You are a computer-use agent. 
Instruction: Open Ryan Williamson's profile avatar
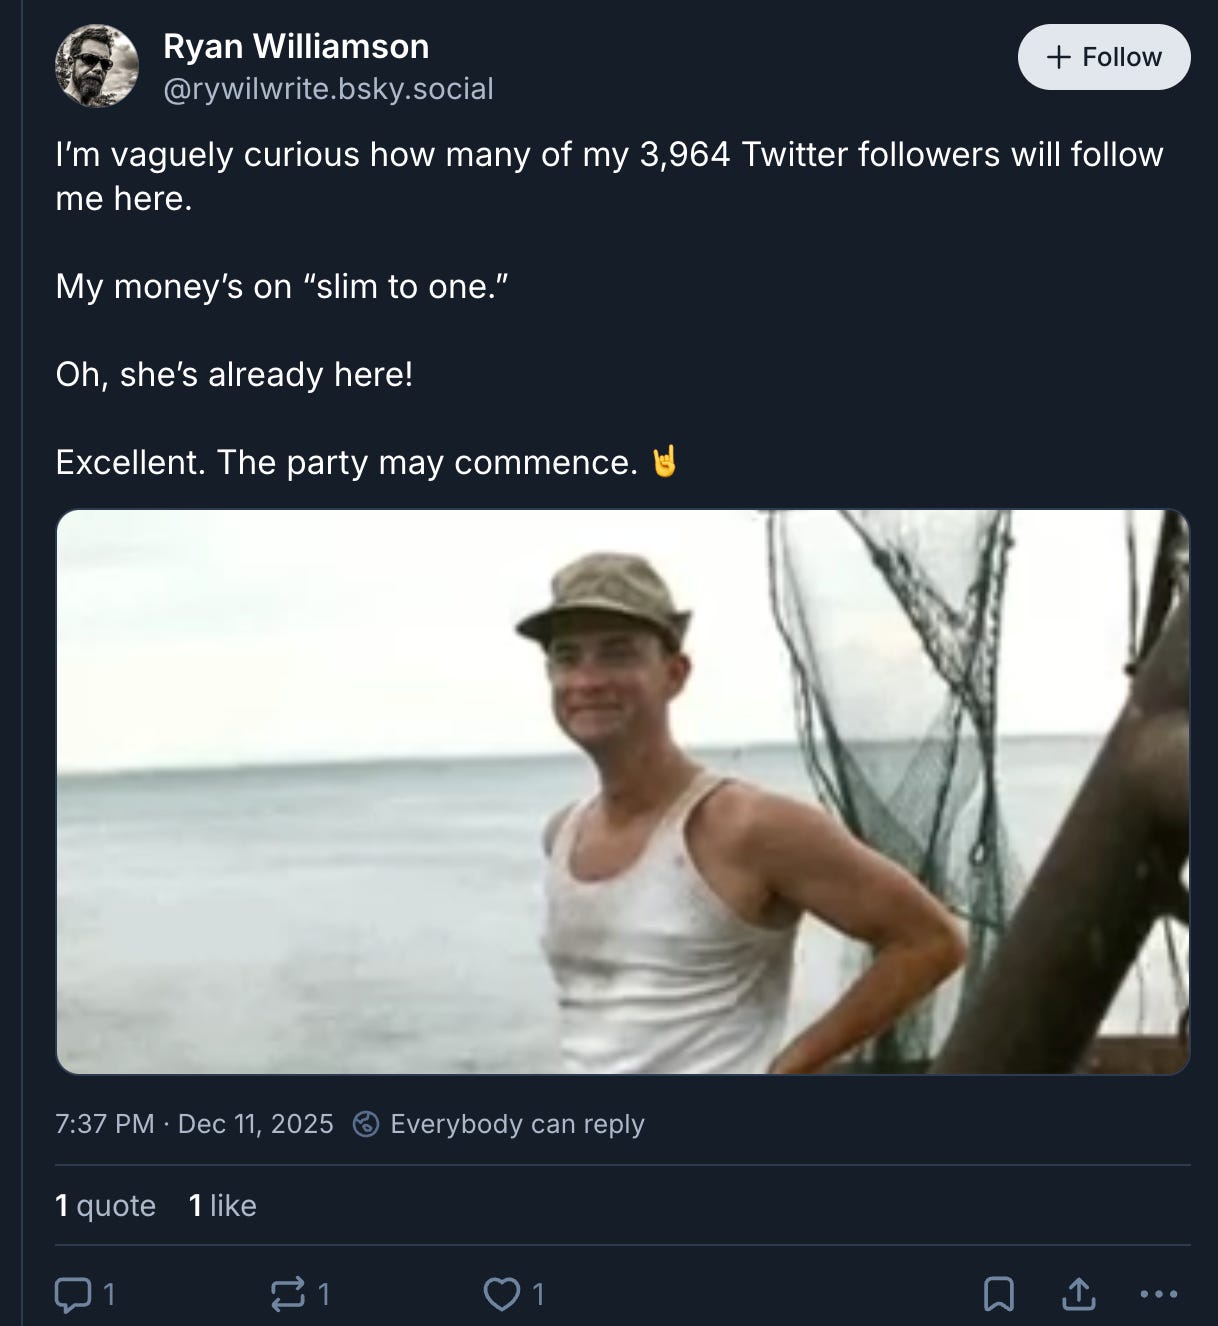(x=96, y=66)
